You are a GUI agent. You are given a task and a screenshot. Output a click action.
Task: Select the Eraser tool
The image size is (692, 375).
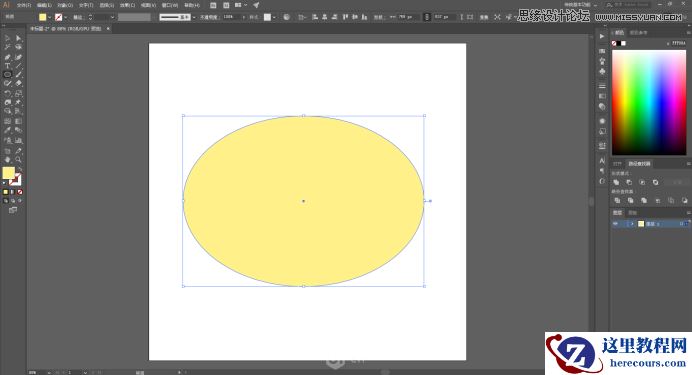point(19,83)
